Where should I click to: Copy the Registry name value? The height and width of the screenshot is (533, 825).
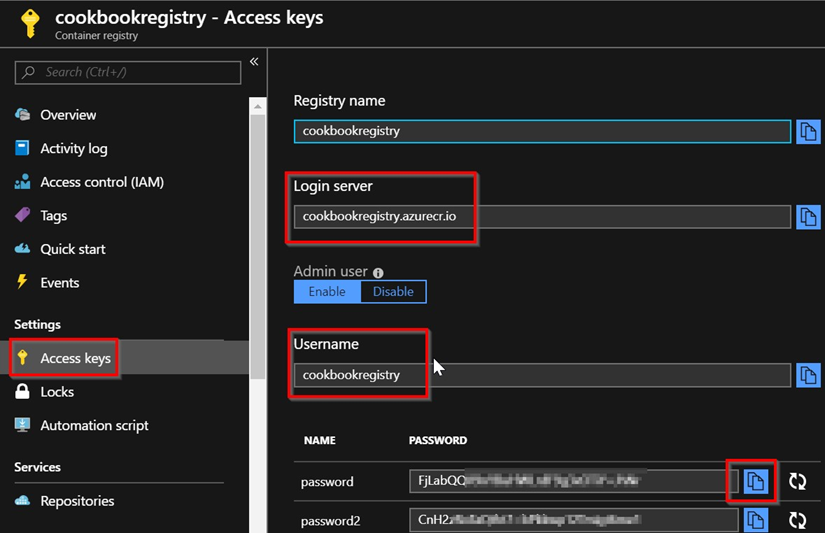pos(808,131)
